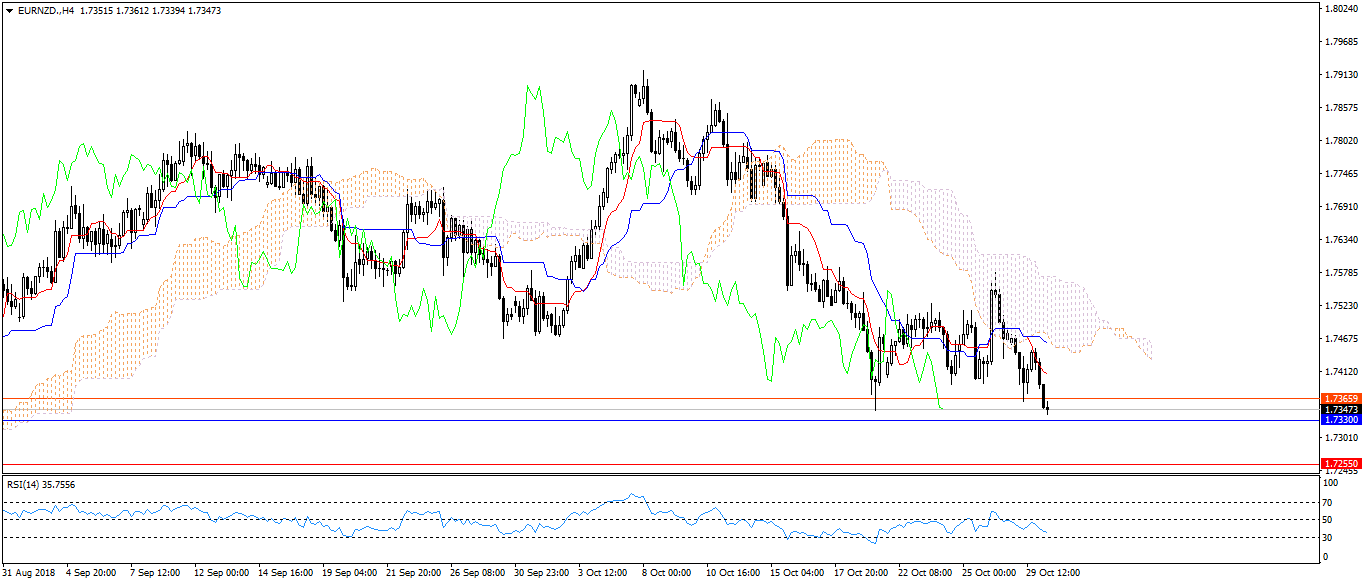
Task: Click the 29 Oct 12:00 time label
Action: (x=1052, y=574)
